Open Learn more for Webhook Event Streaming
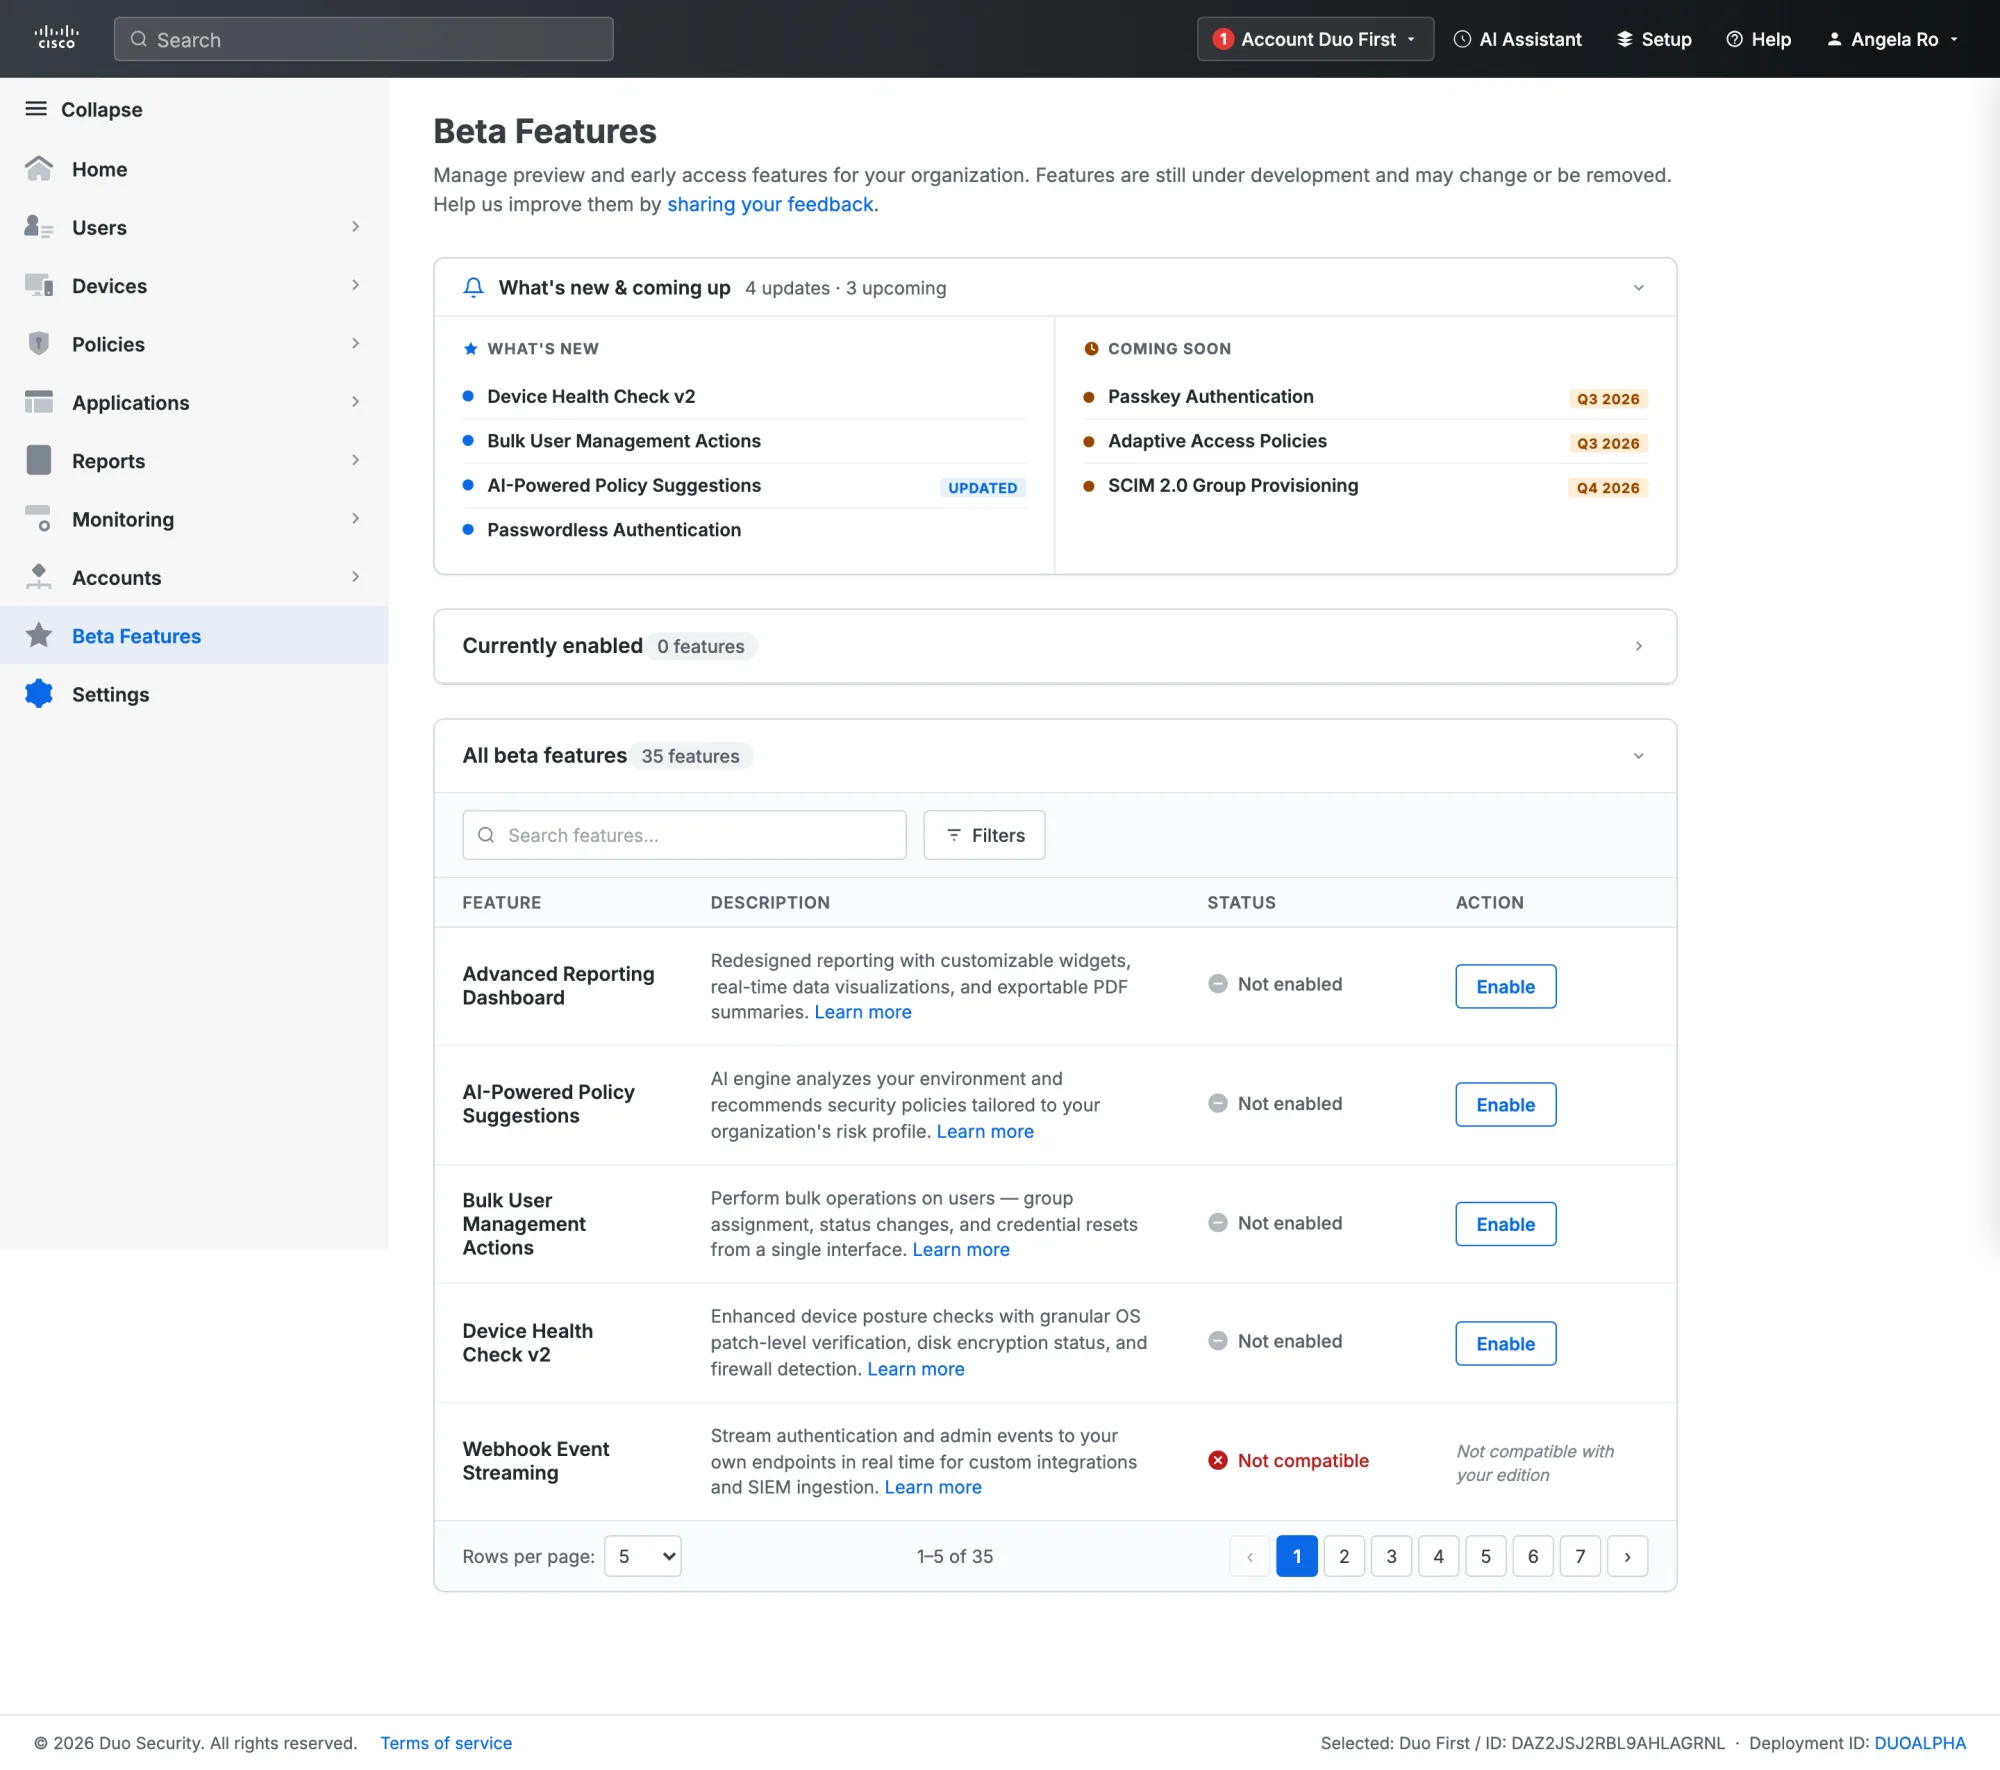Screen dimensions: 2000x1770 (933, 1488)
